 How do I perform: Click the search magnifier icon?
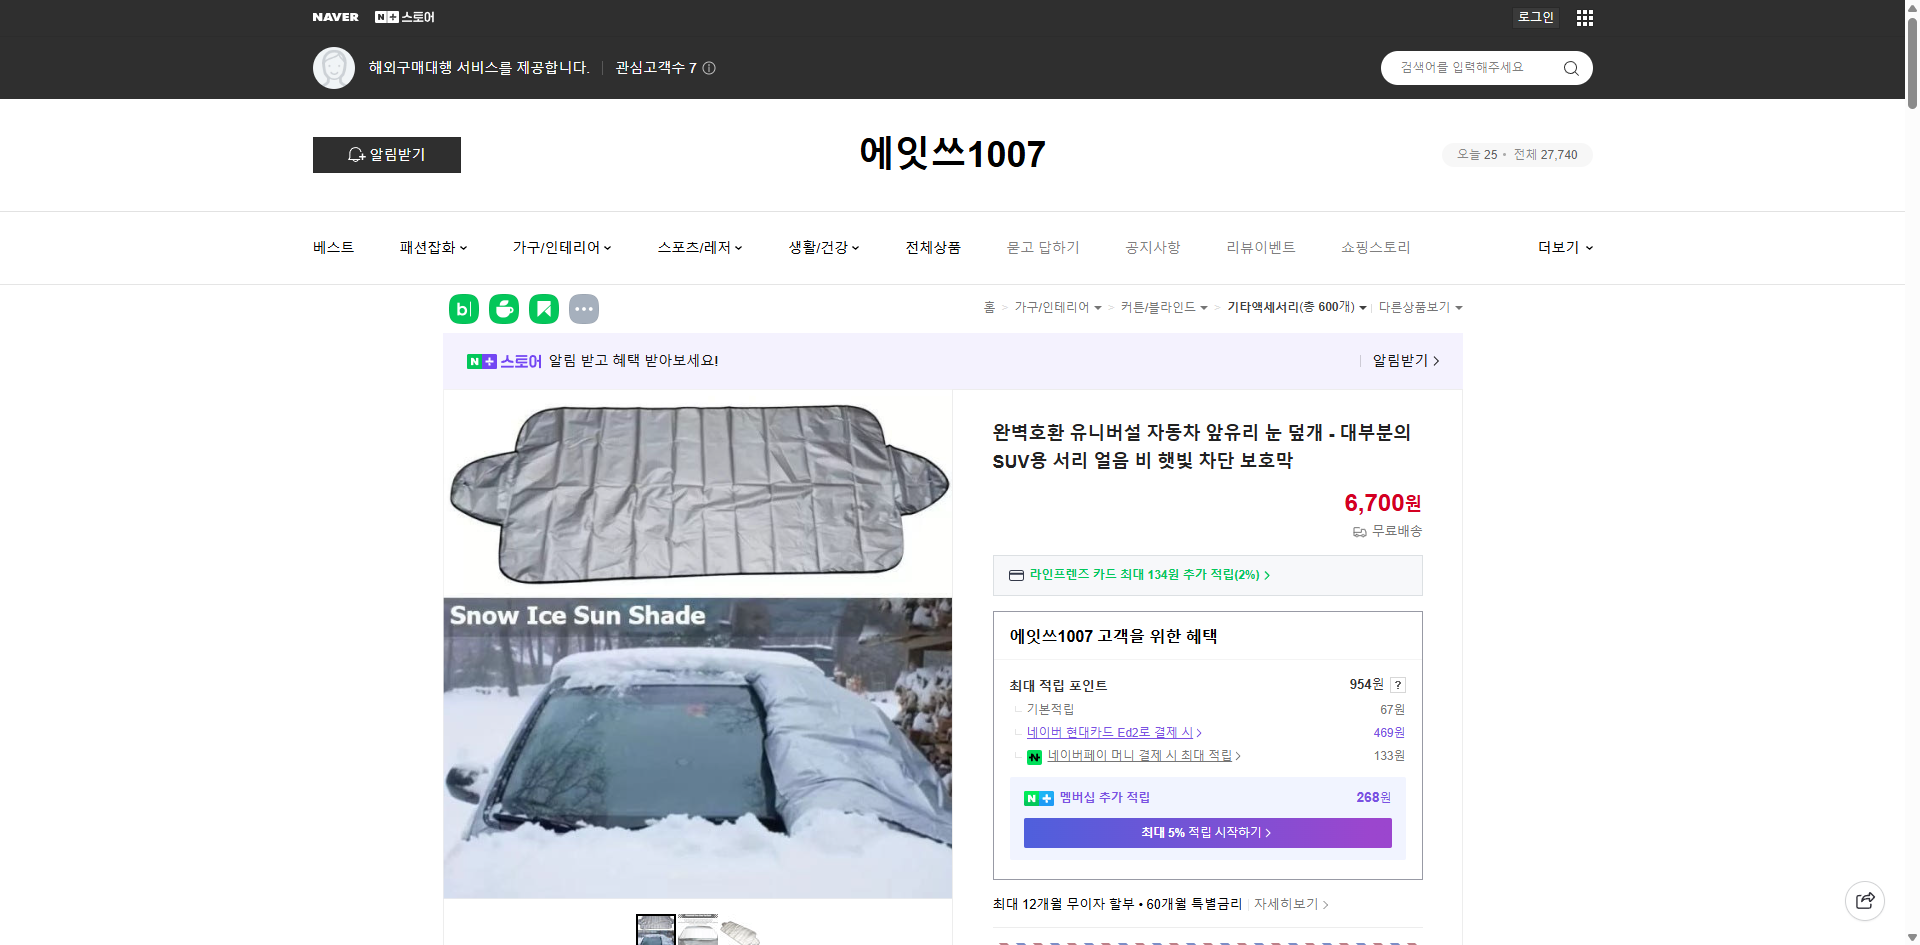[1570, 67]
